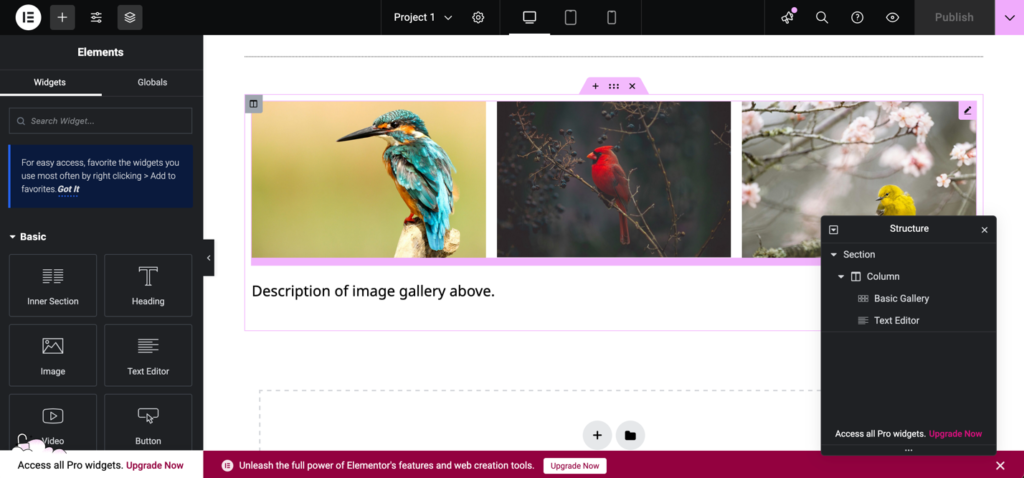Open site settings sliders icon
The image size is (1024, 478).
[96, 18]
